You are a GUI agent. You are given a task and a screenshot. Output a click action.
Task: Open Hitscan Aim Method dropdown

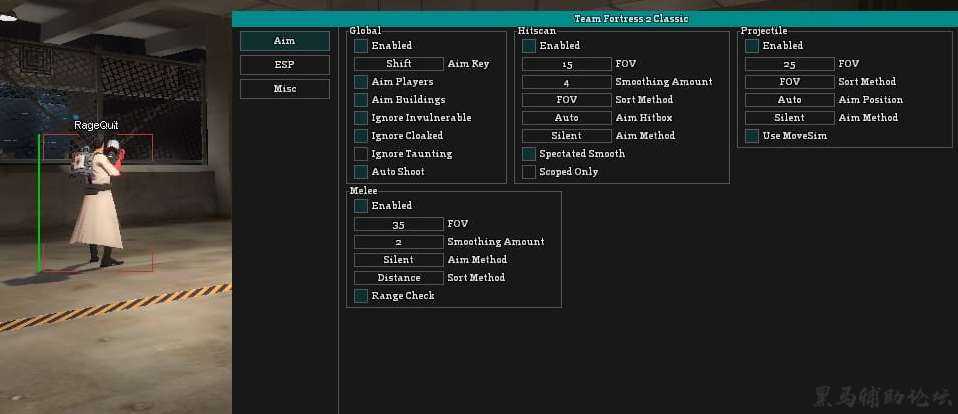pyautogui.click(x=567, y=136)
